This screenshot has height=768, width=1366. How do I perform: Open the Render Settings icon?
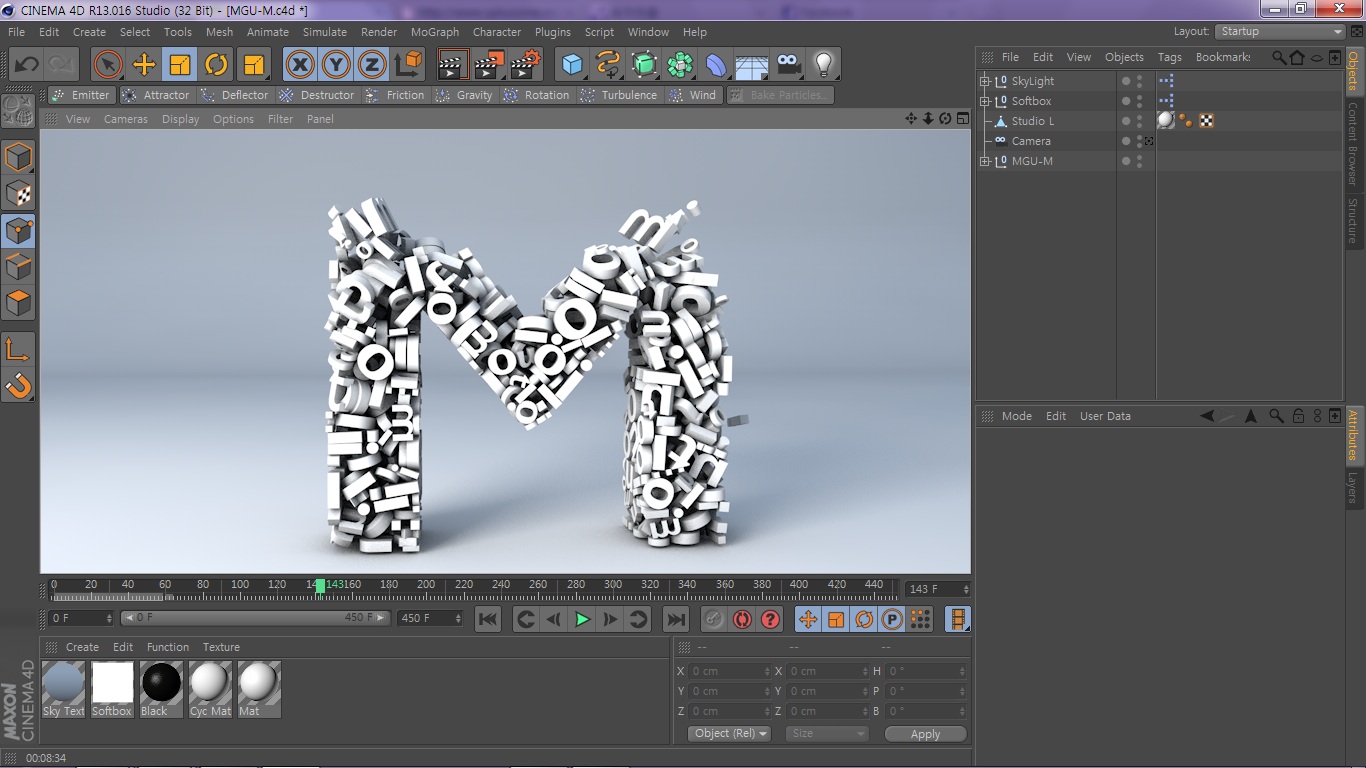(525, 65)
